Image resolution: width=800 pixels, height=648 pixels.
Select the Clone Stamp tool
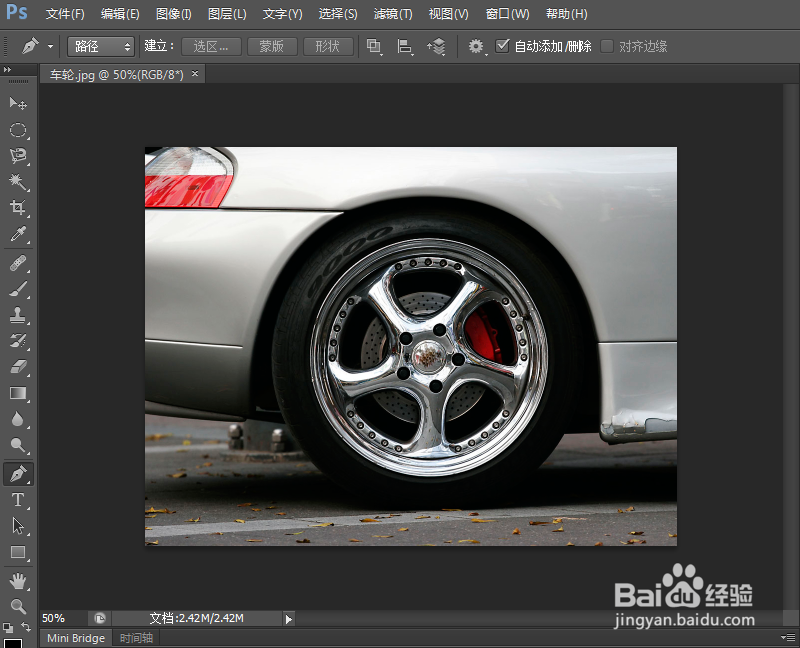[18, 315]
